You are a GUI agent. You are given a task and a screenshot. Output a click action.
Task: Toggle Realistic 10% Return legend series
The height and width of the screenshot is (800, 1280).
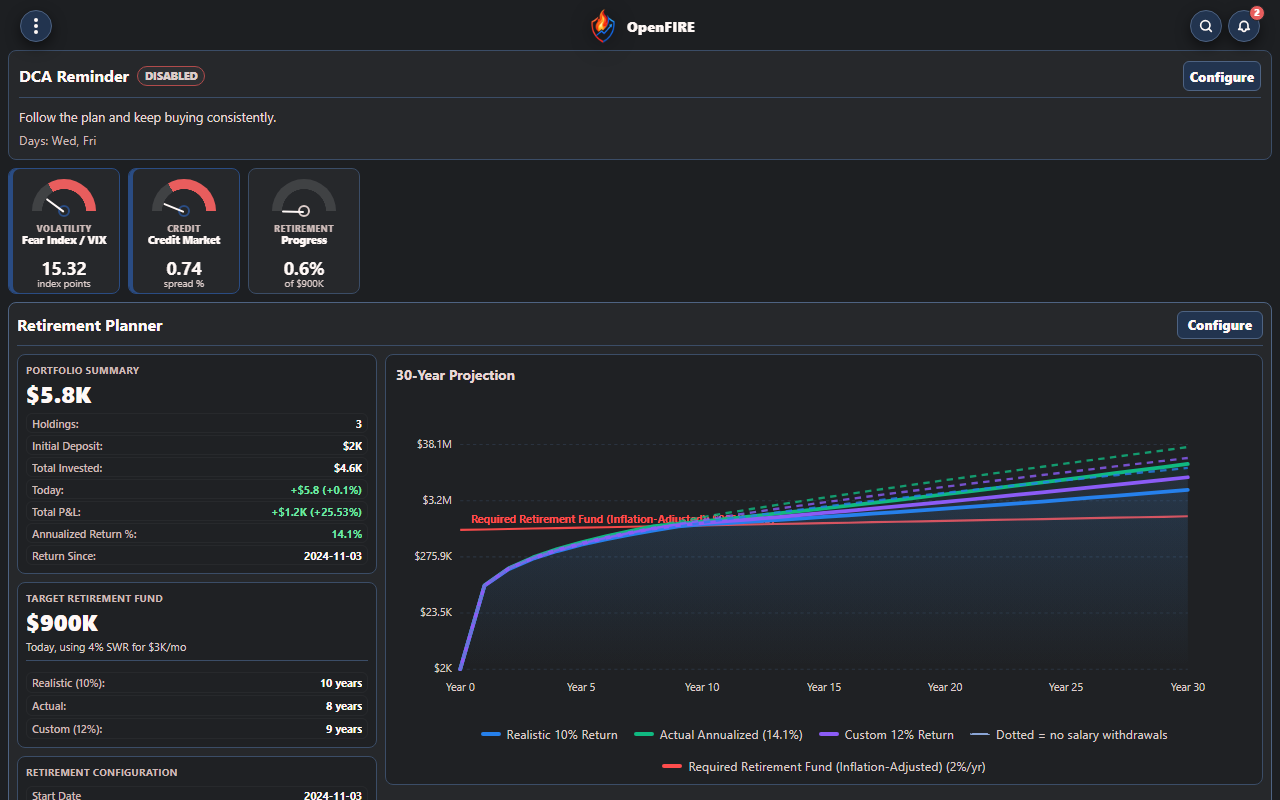(549, 735)
